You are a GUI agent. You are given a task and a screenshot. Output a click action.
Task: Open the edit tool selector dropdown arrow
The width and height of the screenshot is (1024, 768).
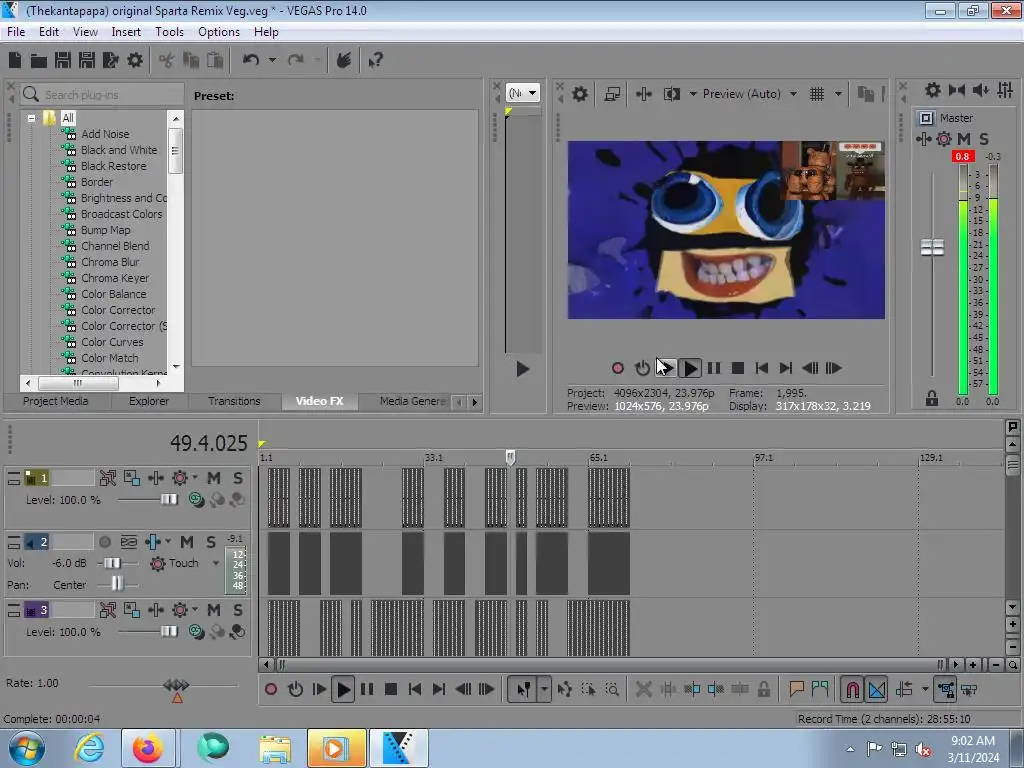[544, 689]
